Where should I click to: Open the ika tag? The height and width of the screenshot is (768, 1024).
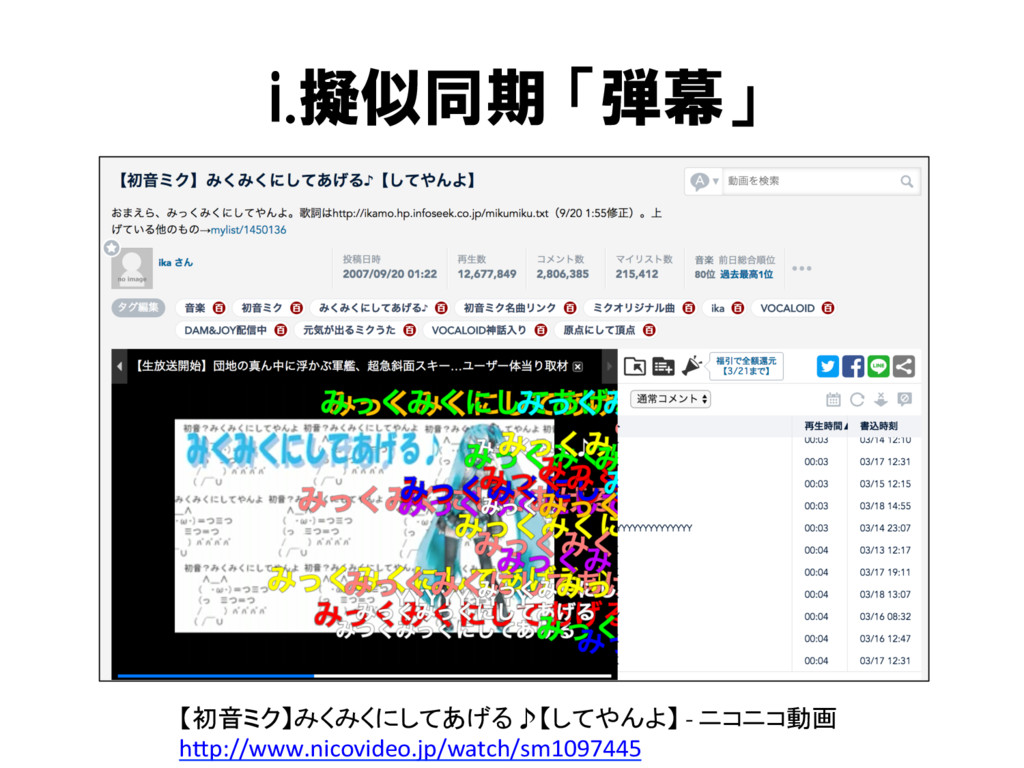pos(718,308)
